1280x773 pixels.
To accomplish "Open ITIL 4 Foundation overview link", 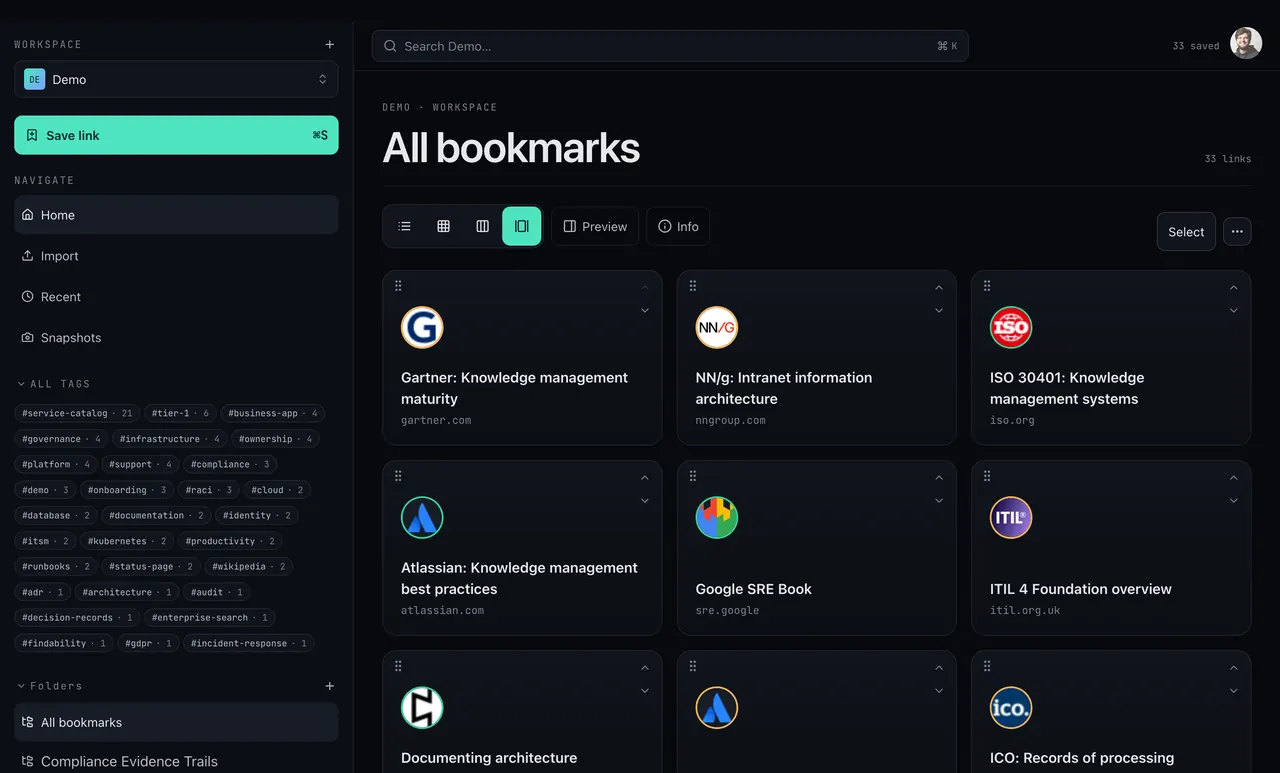I will coord(1081,589).
